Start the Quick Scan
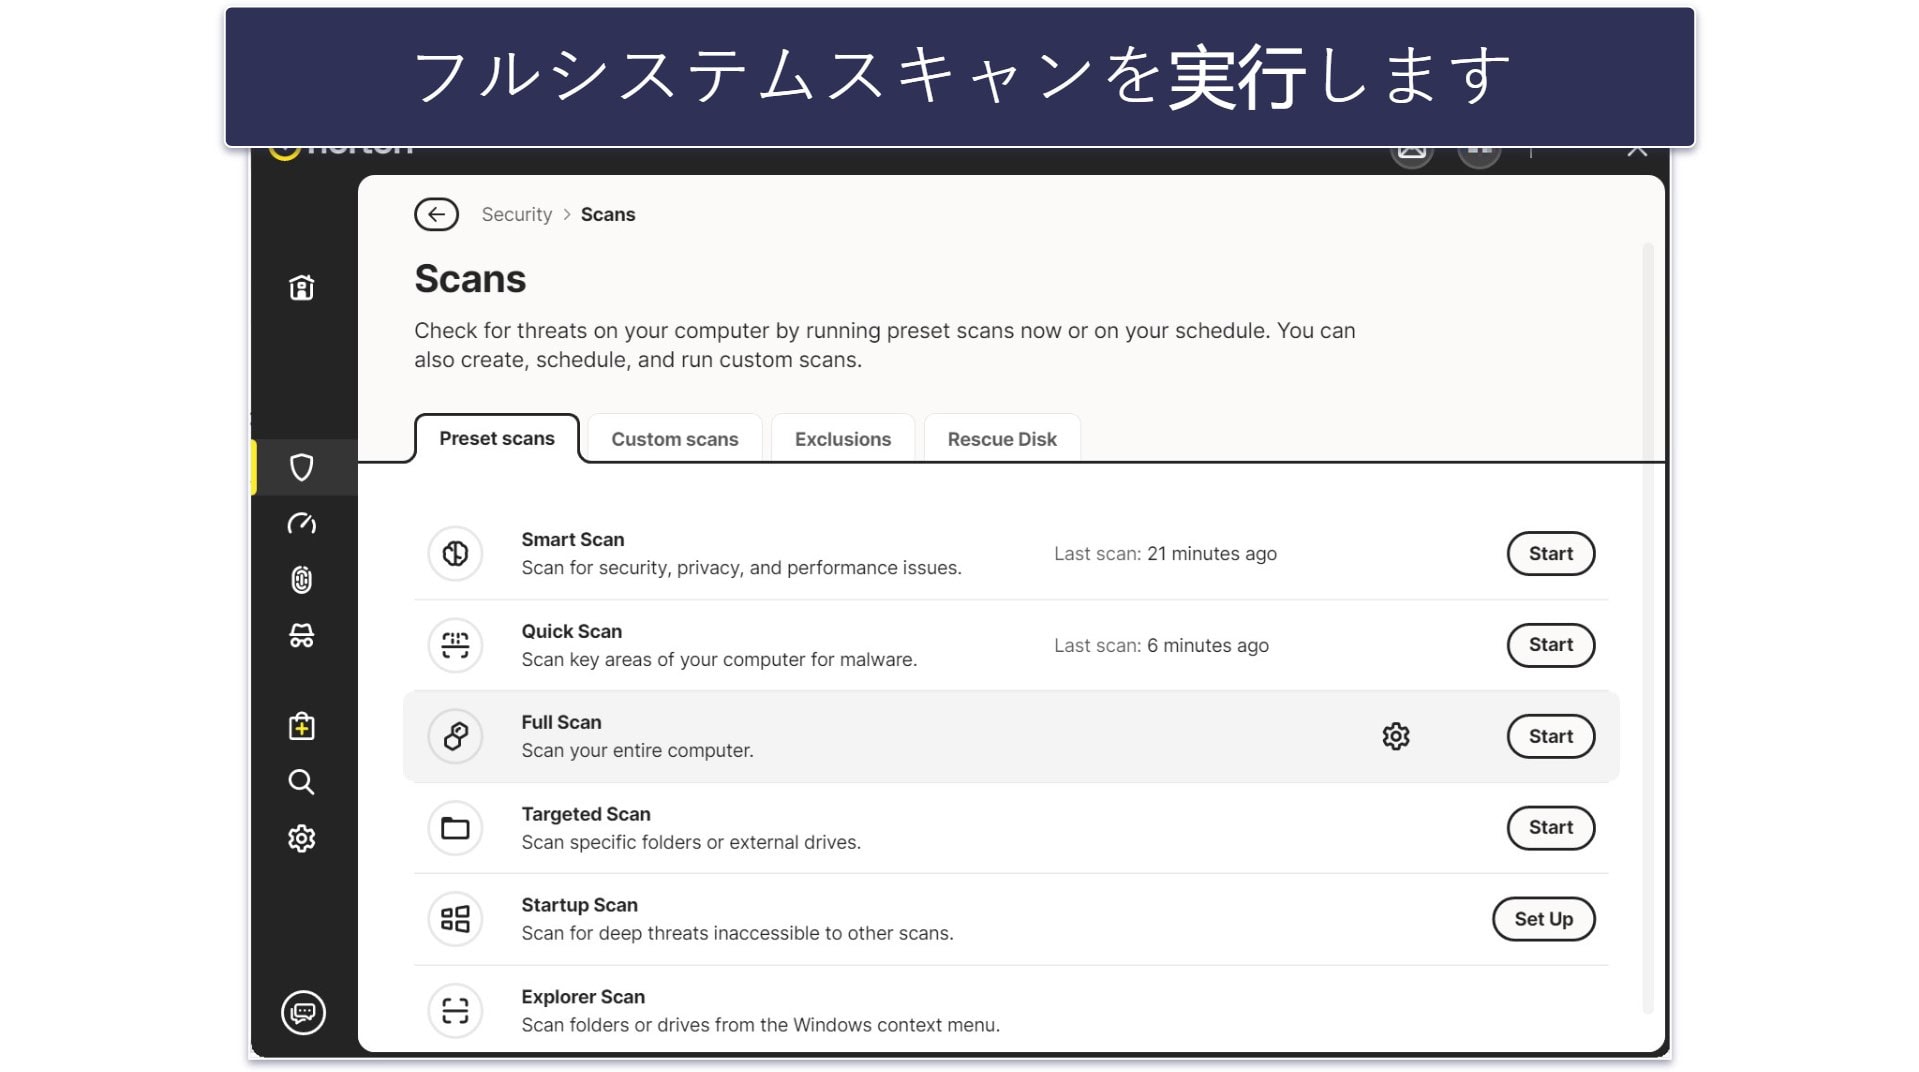 point(1550,645)
